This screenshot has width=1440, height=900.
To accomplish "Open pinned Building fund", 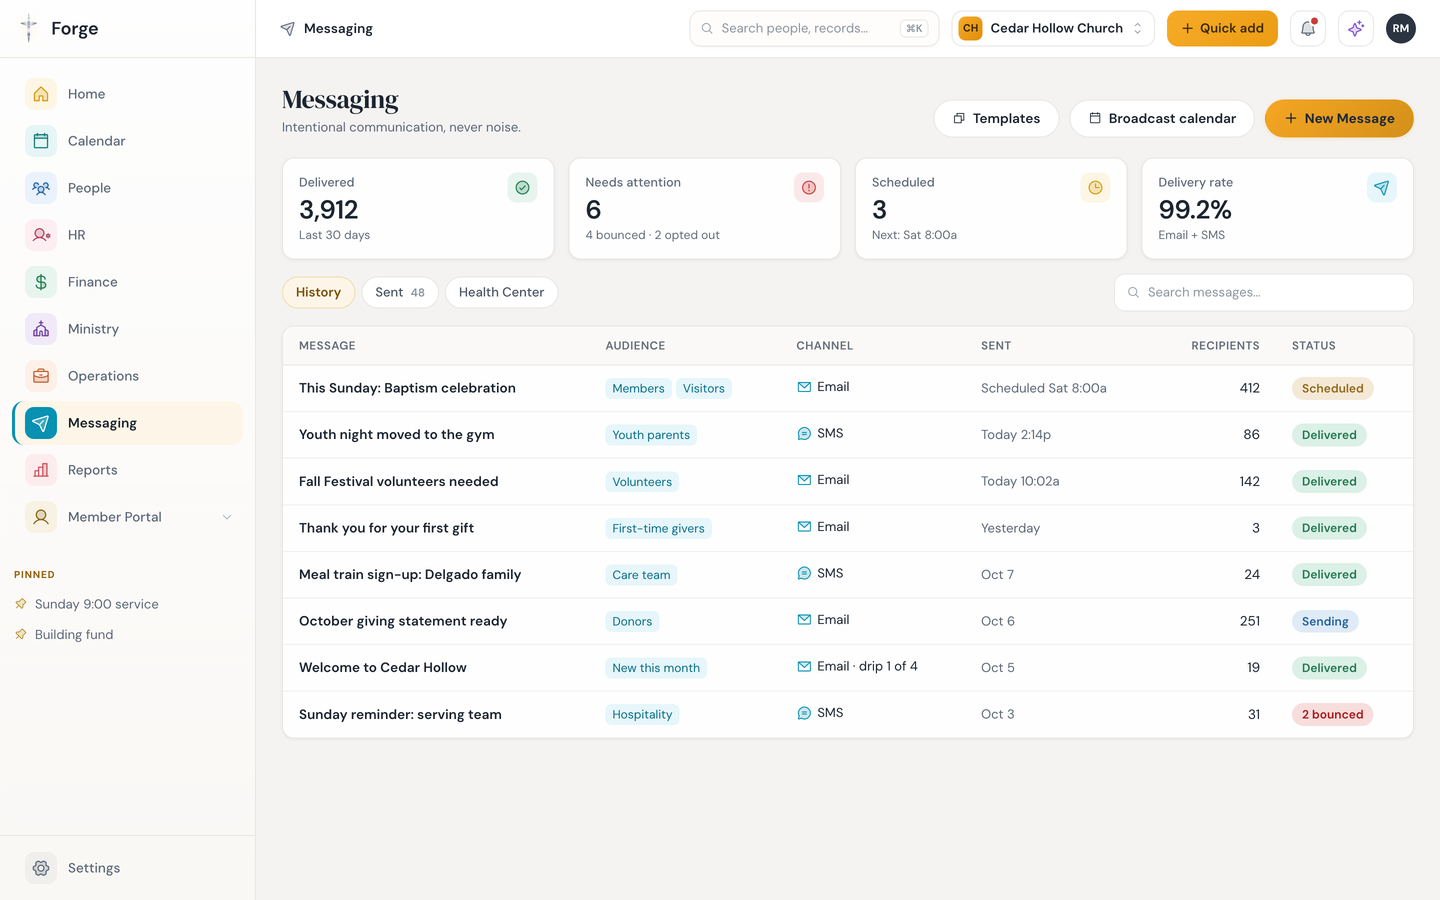I will 74,634.
